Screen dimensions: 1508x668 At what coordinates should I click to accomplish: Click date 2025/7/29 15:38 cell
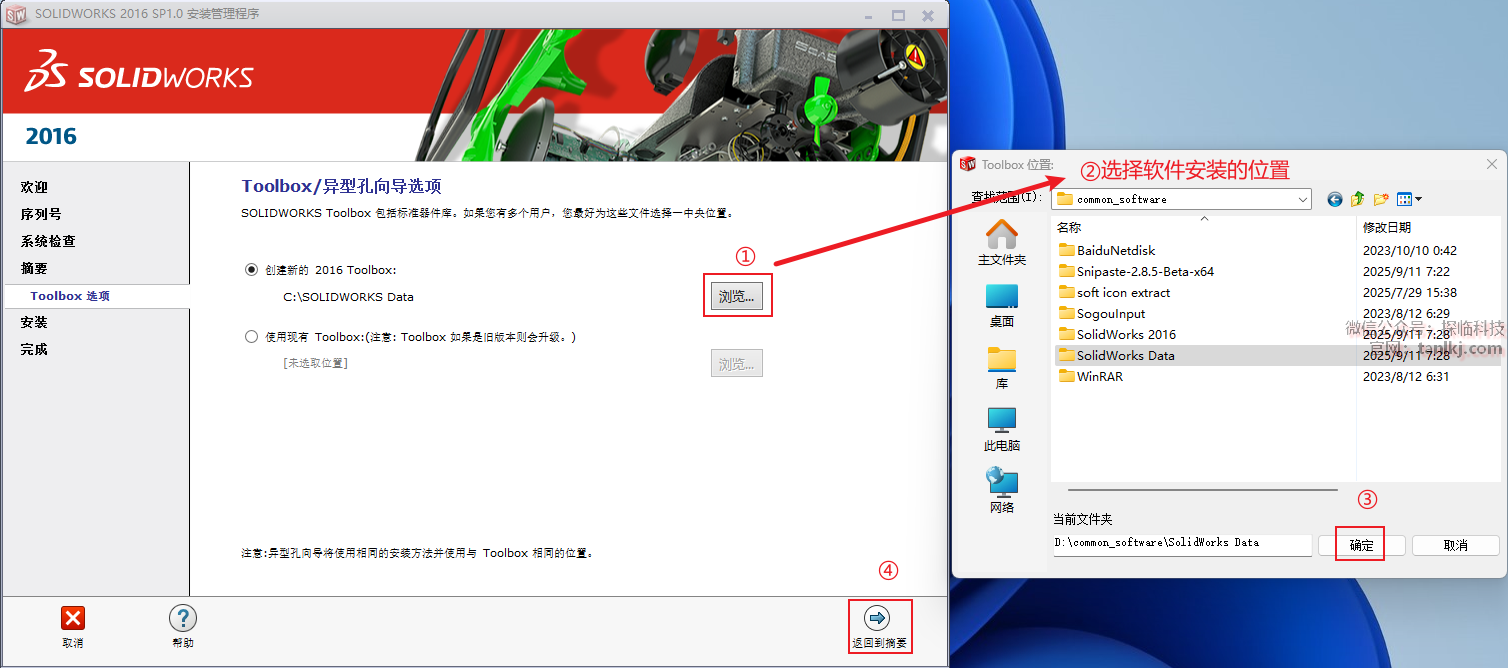click(x=1409, y=292)
